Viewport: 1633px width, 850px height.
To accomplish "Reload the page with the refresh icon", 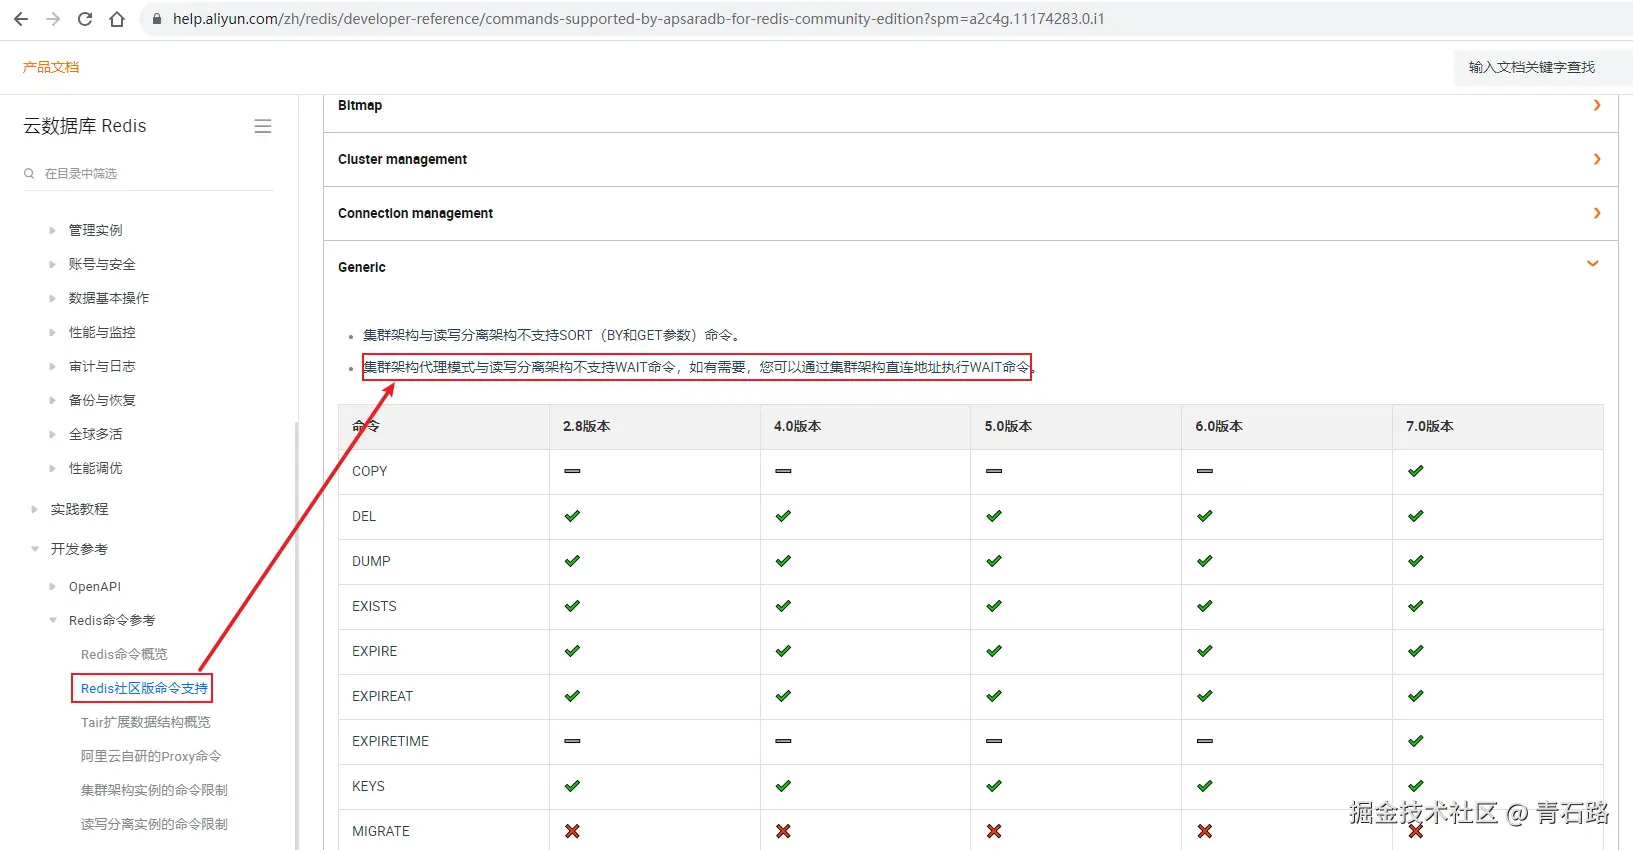I will (x=85, y=19).
